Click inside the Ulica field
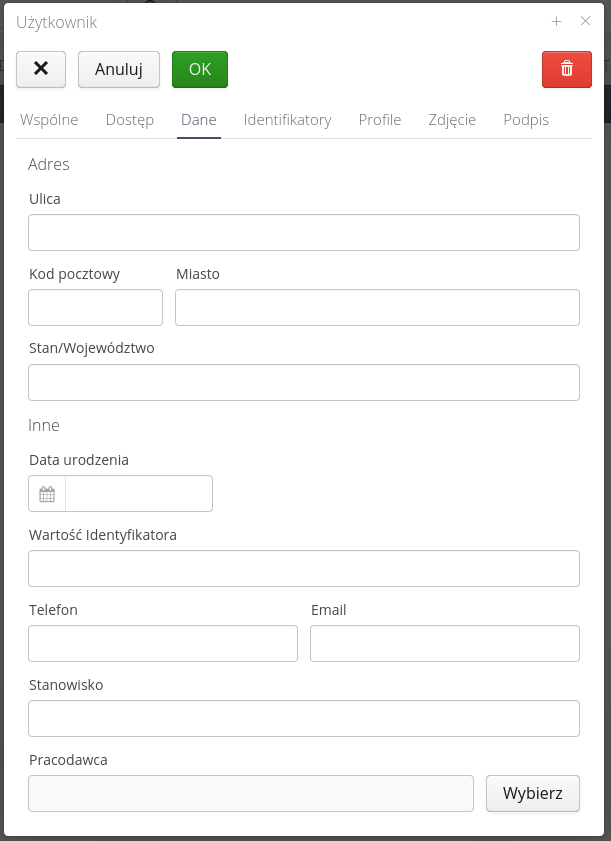Screen dimensions: 611x841 coord(304,232)
